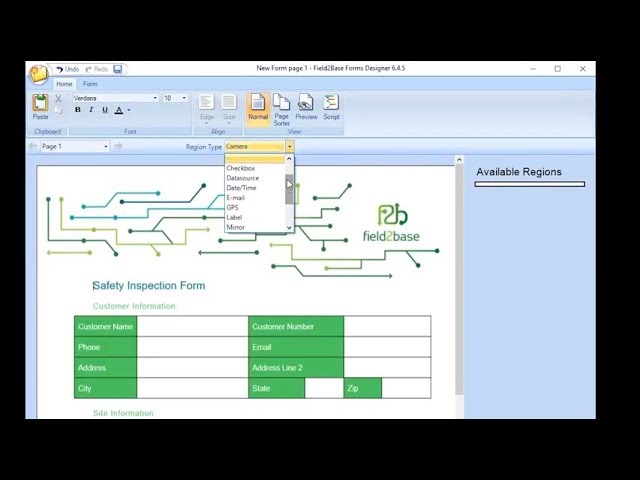This screenshot has height=480, width=640.
Task: Go to previous page arrow
Action: pos(33,147)
